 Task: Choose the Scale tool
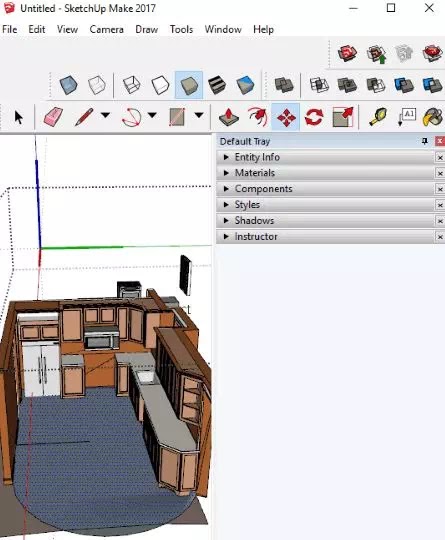(x=343, y=117)
